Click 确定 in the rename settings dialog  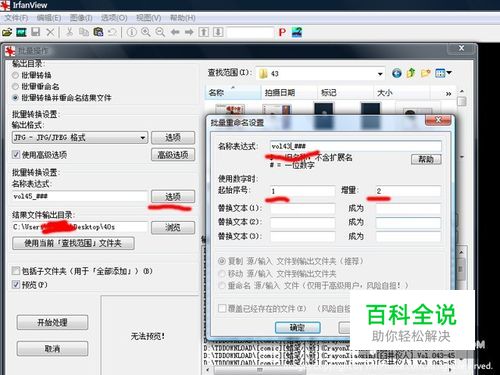pyautogui.click(x=298, y=328)
